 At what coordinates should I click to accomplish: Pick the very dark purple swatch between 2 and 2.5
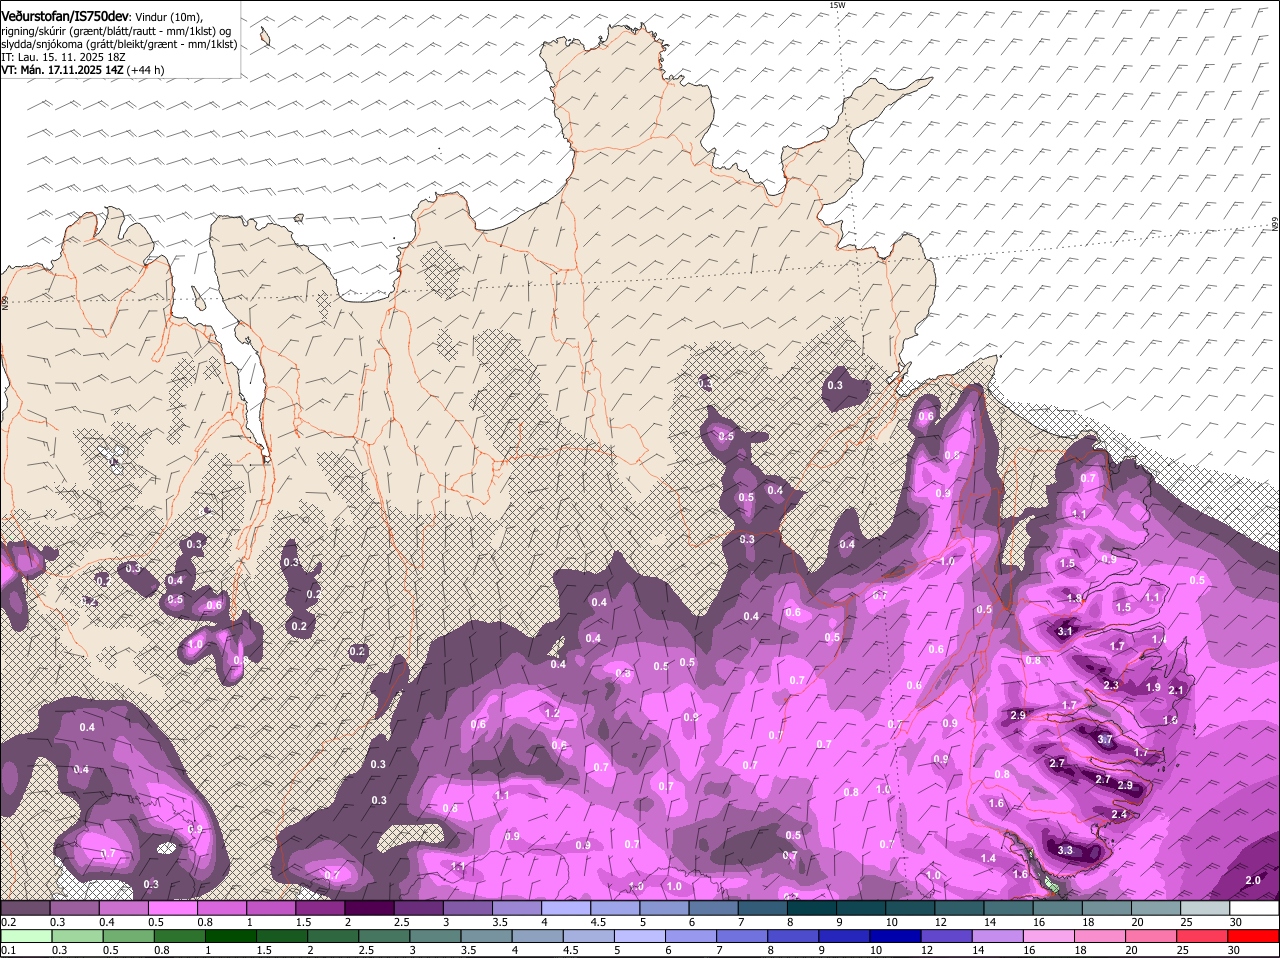pos(369,908)
